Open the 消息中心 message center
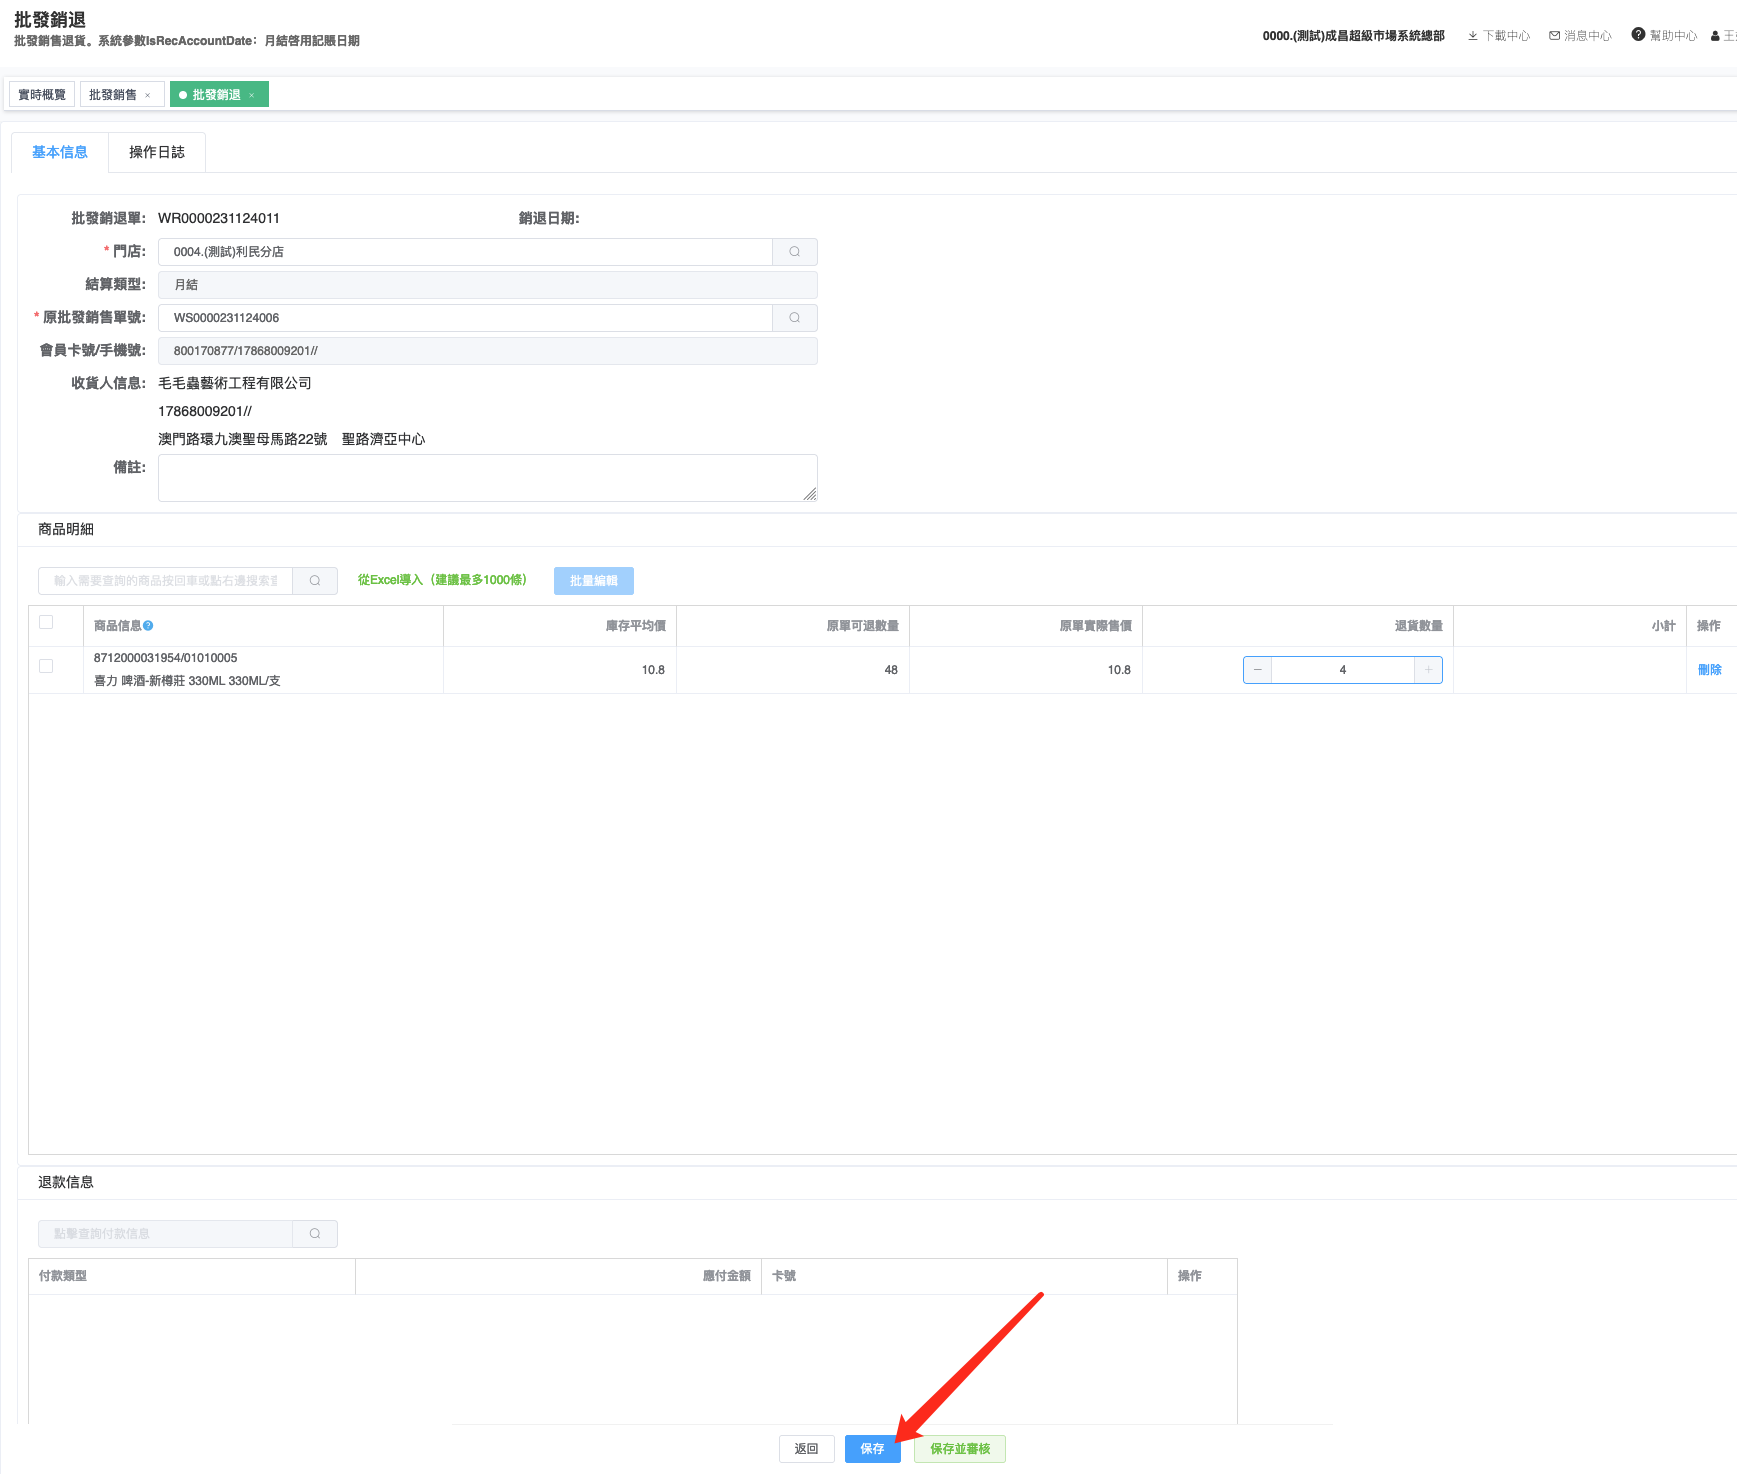Screen dimensions: 1737x1474 (1580, 36)
